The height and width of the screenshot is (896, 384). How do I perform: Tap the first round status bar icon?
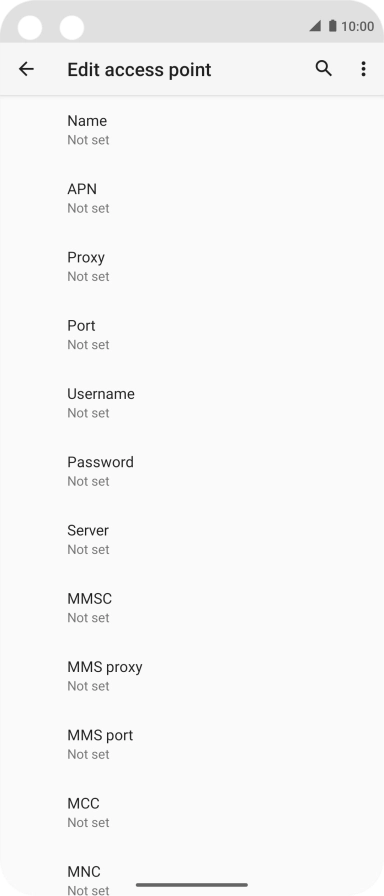(30, 27)
